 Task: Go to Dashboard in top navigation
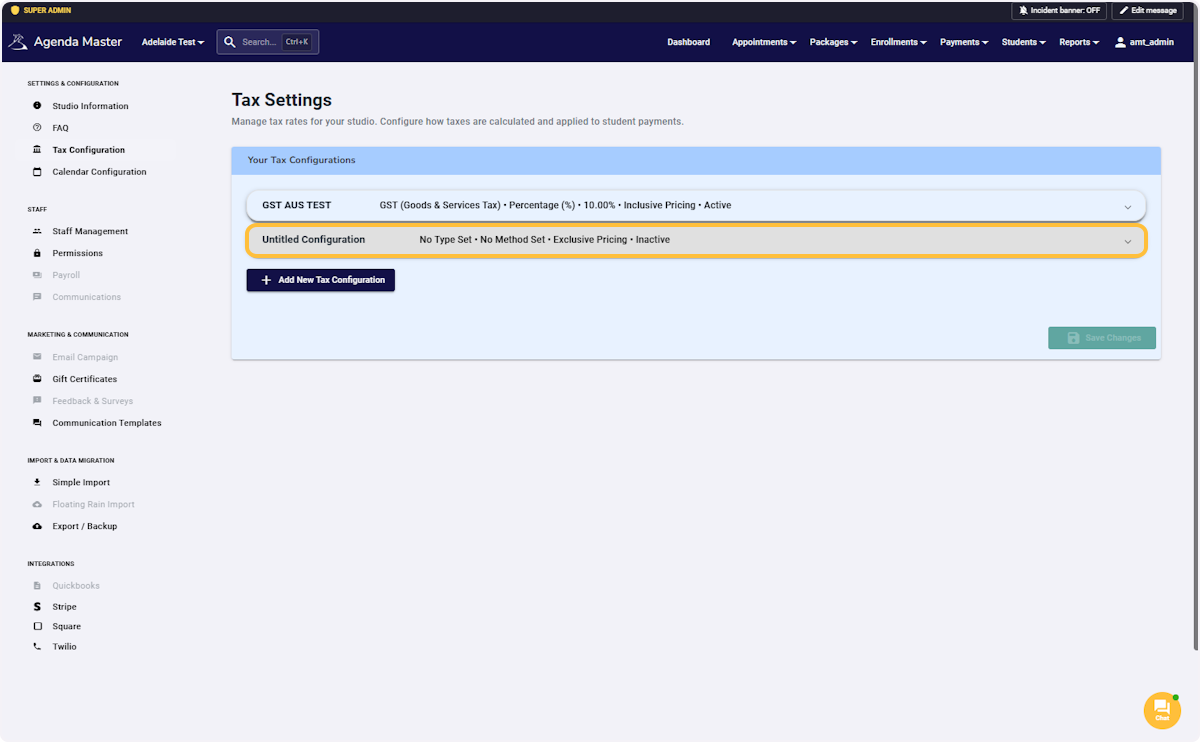tap(689, 42)
